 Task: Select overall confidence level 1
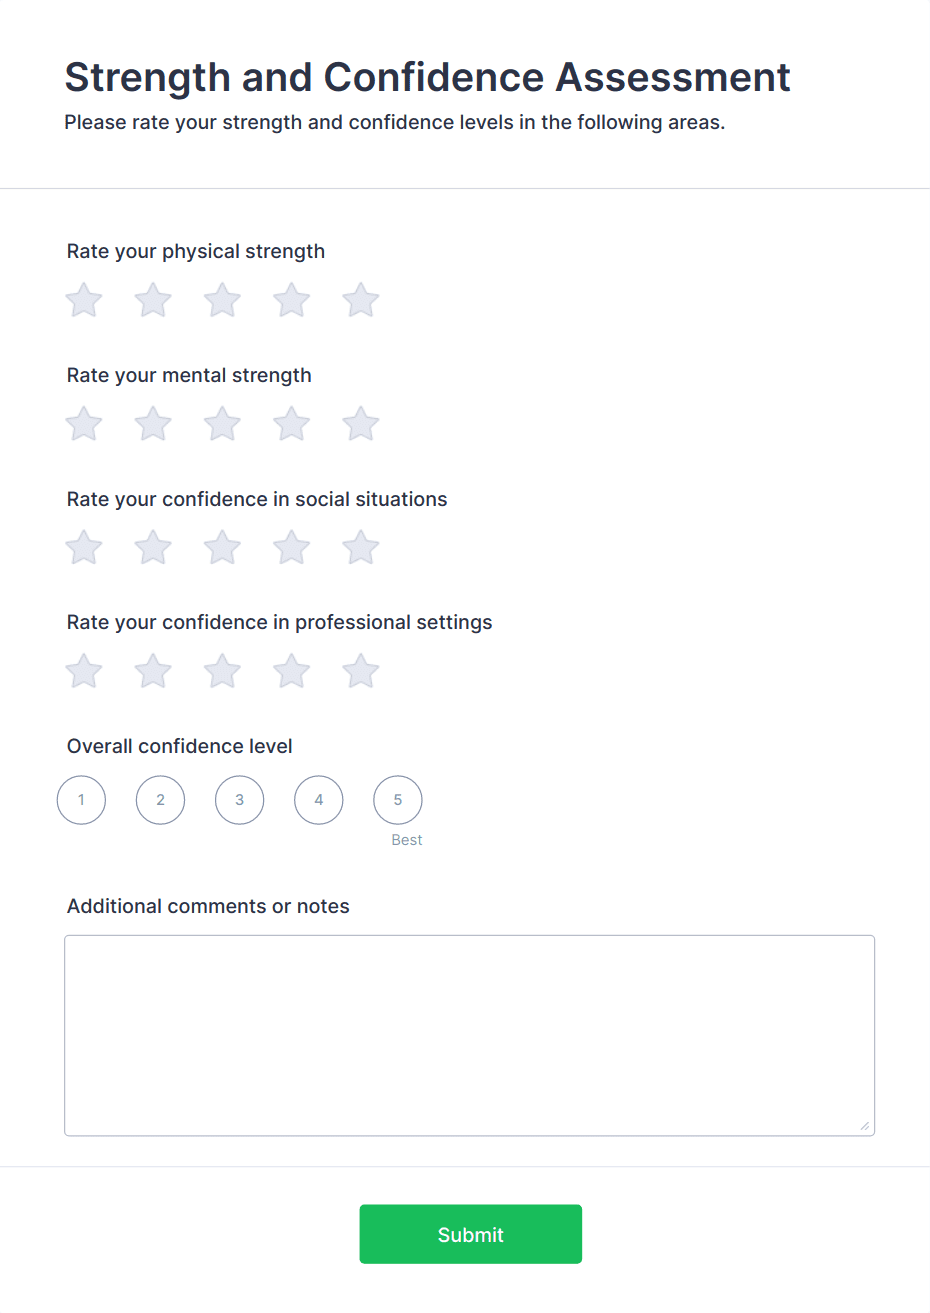click(81, 800)
